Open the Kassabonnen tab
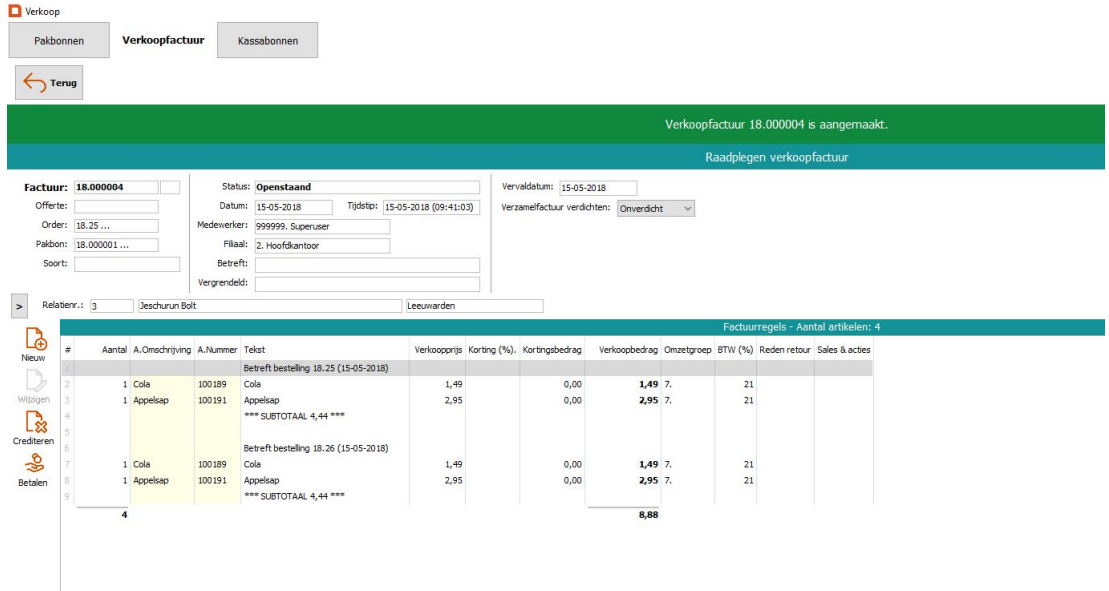This screenshot has height=591, width=1109. [267, 41]
